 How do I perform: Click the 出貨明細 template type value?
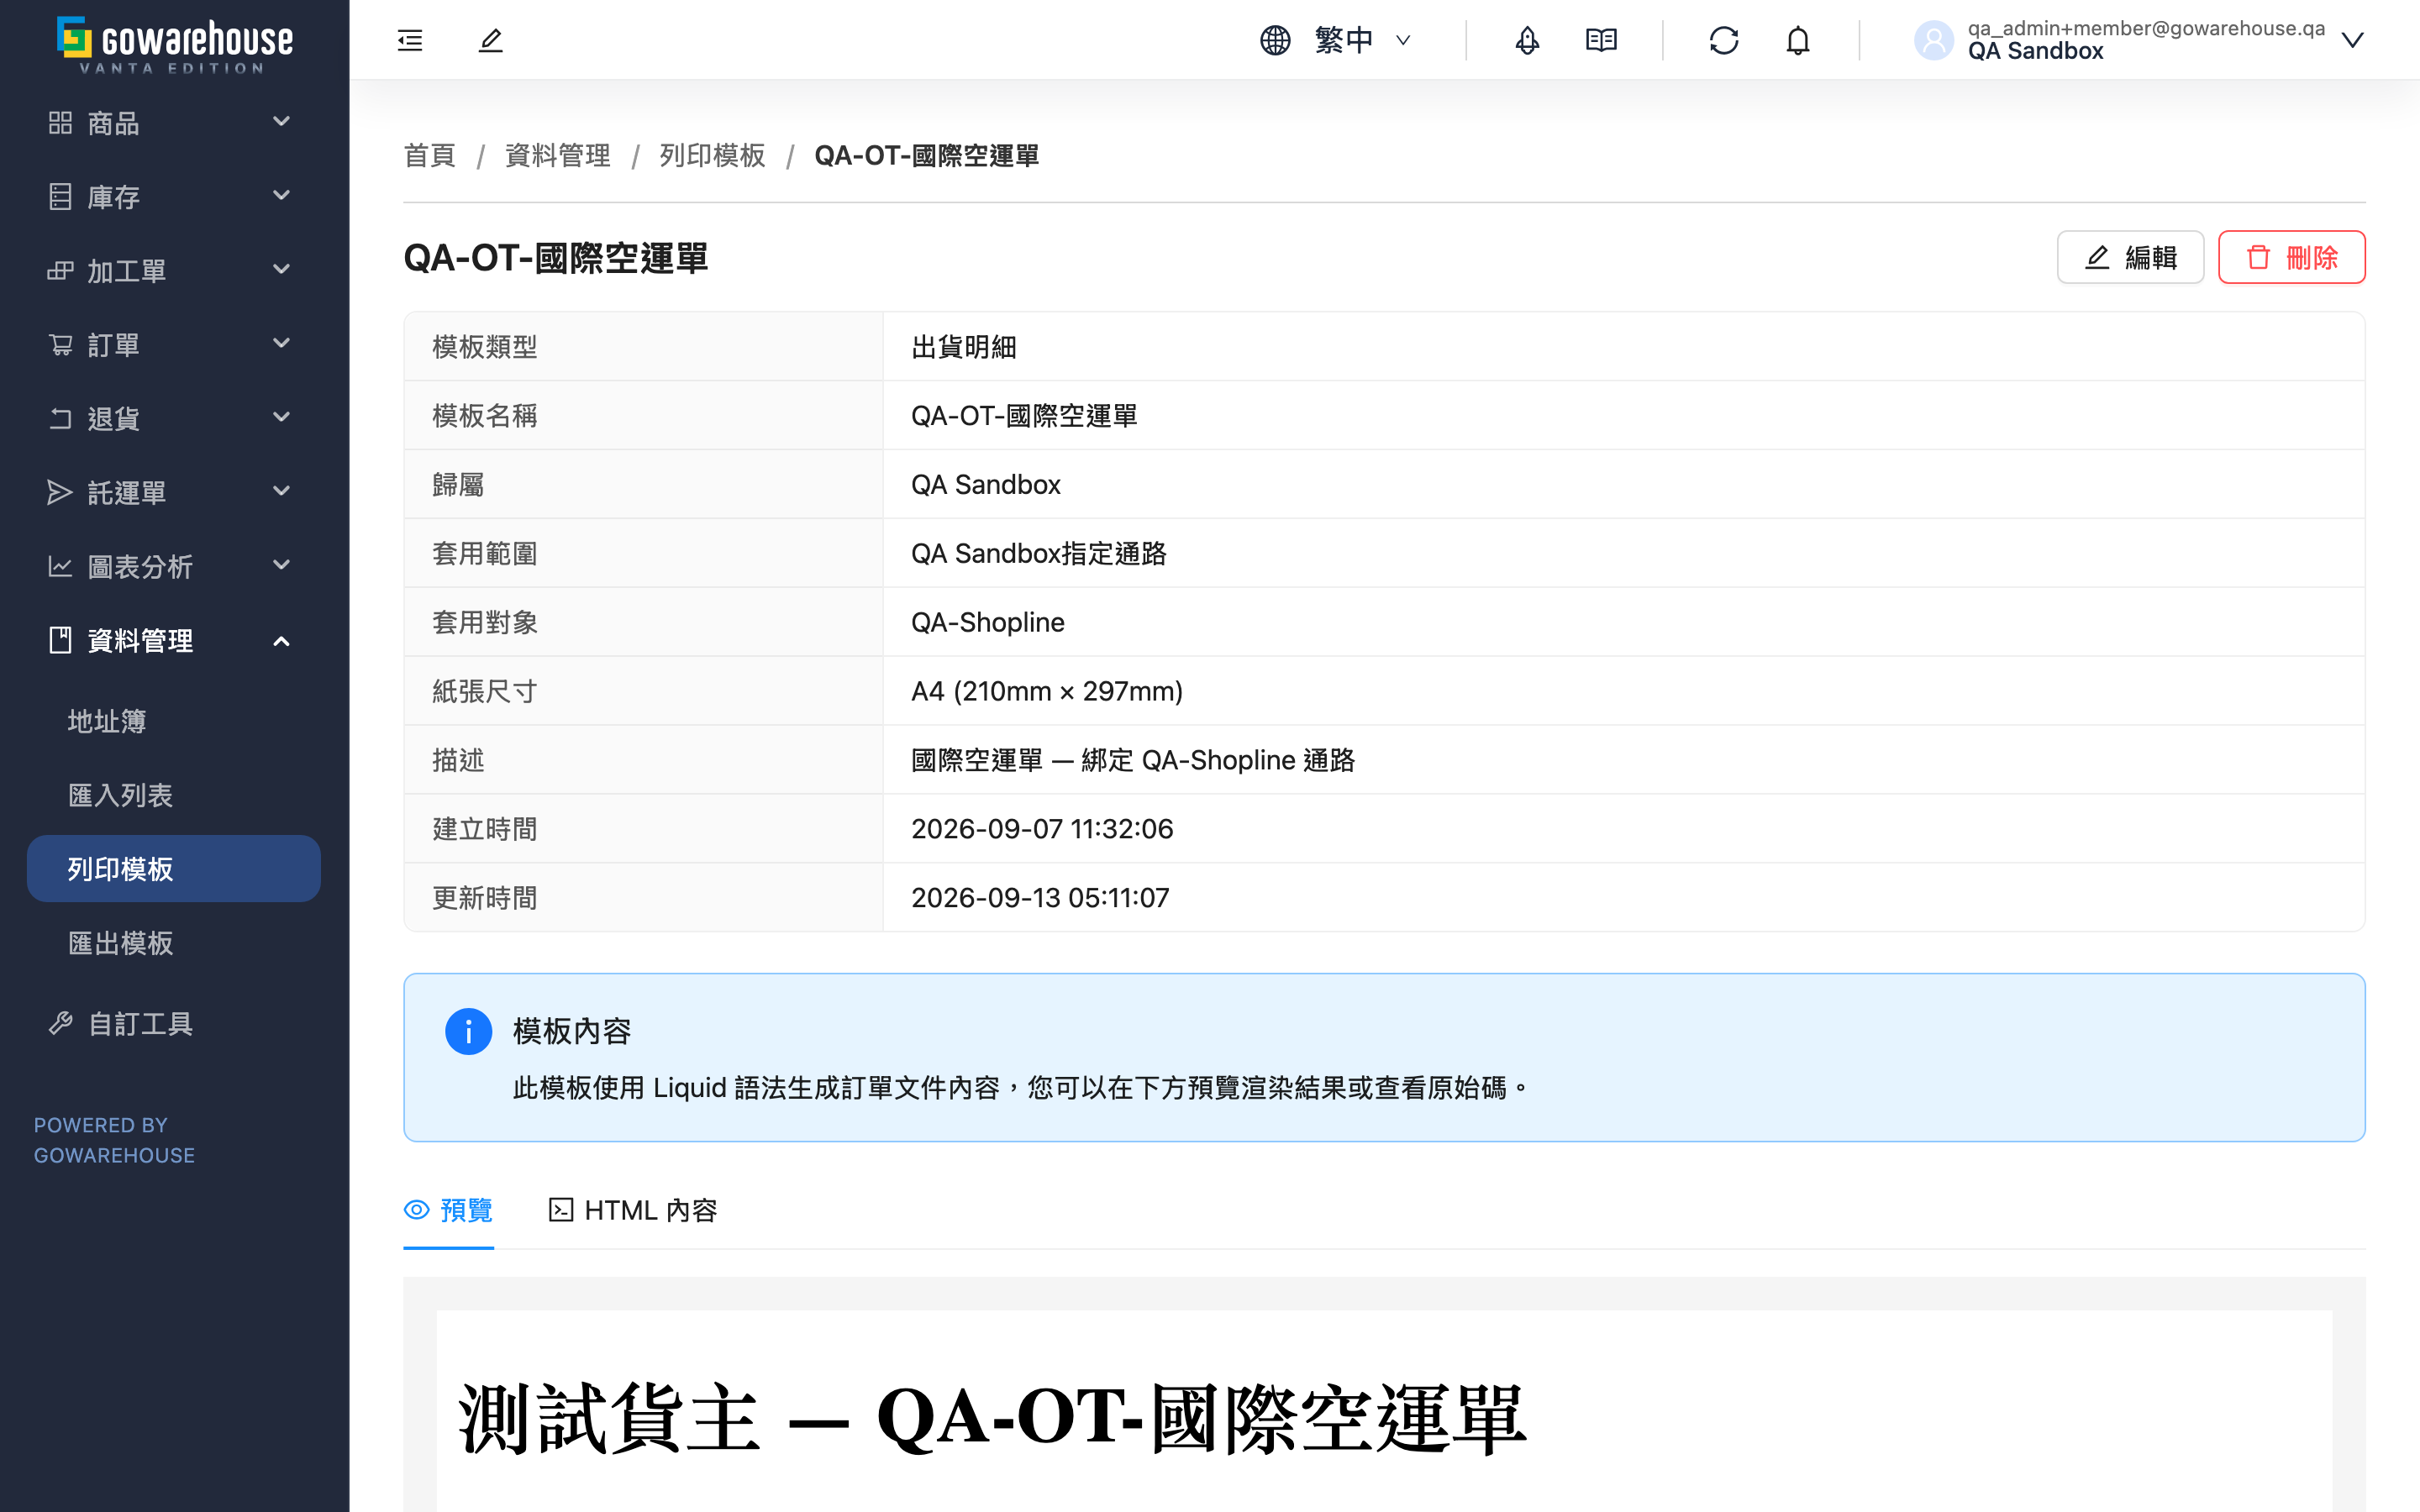pos(963,347)
